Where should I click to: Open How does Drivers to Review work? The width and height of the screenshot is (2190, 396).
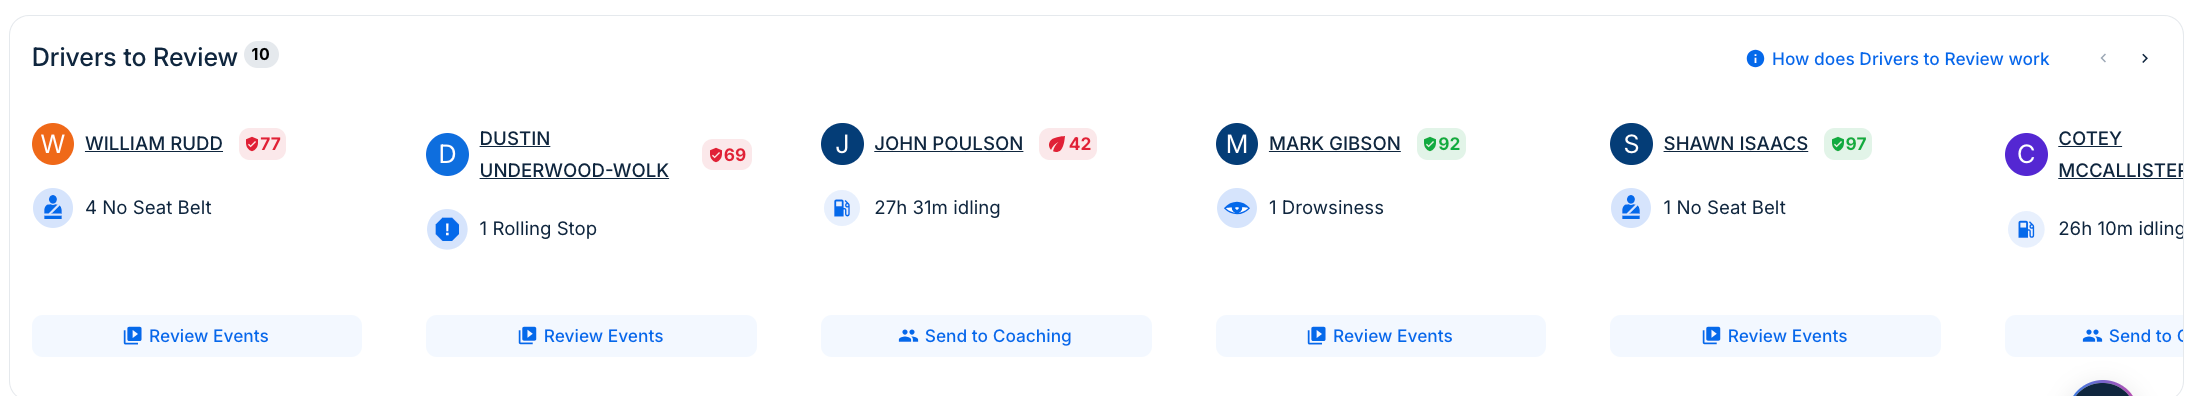coord(1910,59)
